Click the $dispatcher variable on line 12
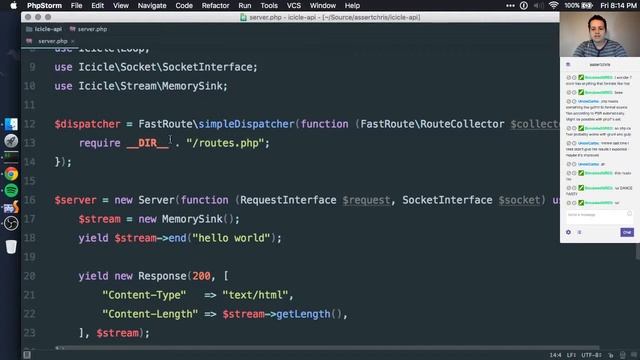Viewport: 640px width, 360px height. [87, 124]
